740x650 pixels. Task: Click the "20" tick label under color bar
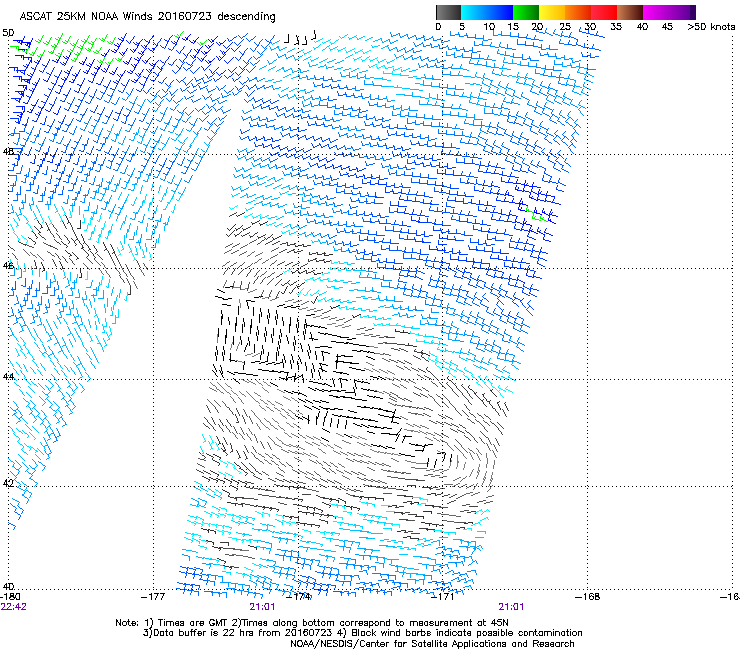coord(538,26)
